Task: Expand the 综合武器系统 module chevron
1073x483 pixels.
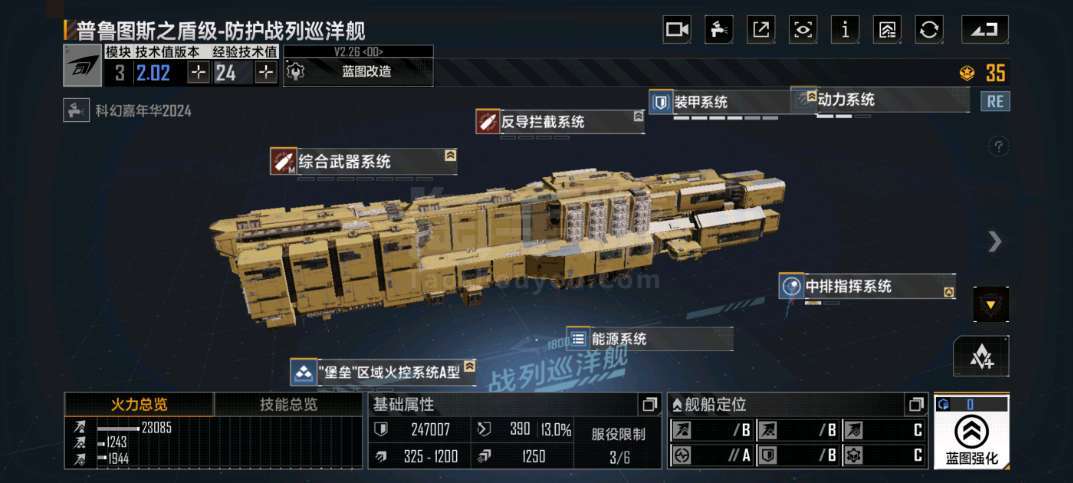Action: (x=450, y=156)
